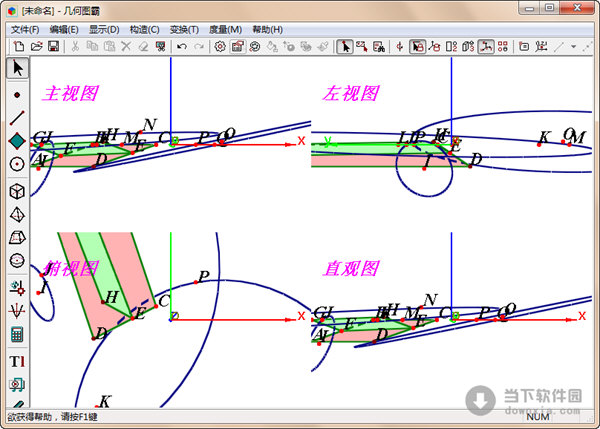The height and width of the screenshot is (429, 600).
Task: Save the drawing with floppy icon
Action: [x=53, y=47]
